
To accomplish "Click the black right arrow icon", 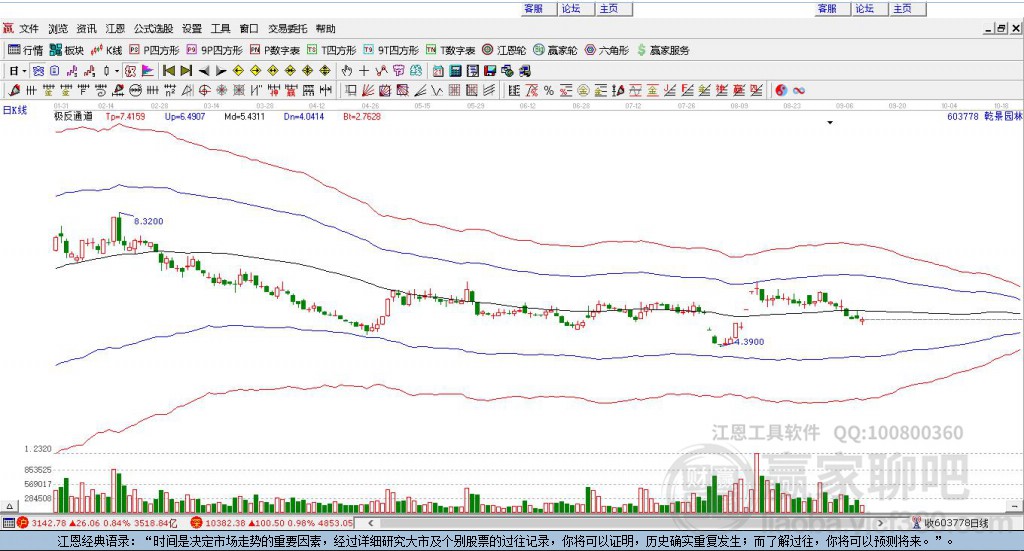I will click(x=221, y=71).
